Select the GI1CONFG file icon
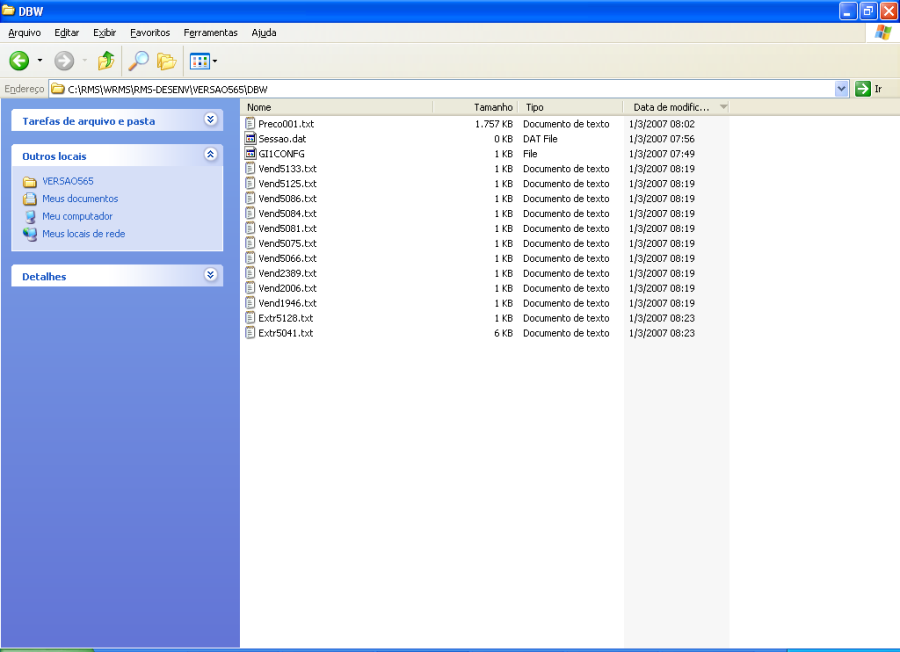 pos(250,153)
